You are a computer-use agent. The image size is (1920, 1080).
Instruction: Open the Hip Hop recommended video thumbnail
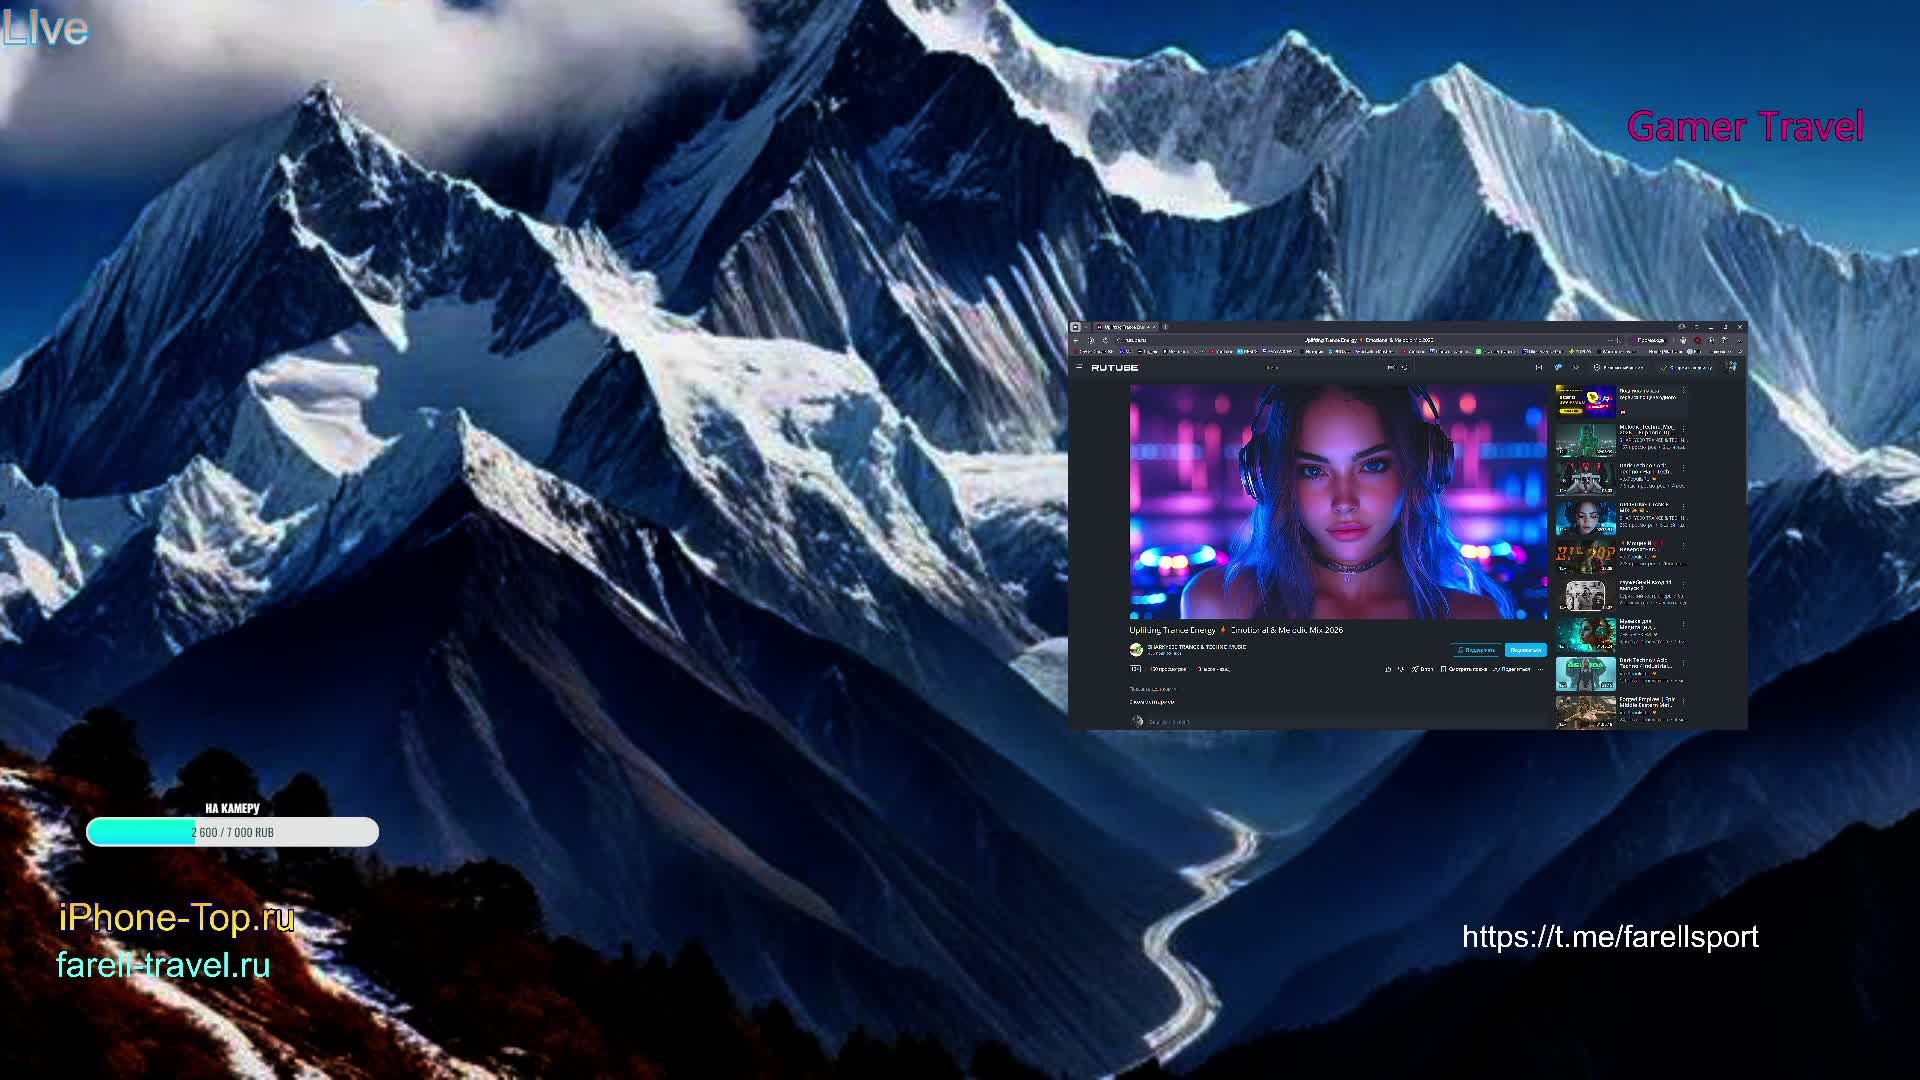(1585, 556)
